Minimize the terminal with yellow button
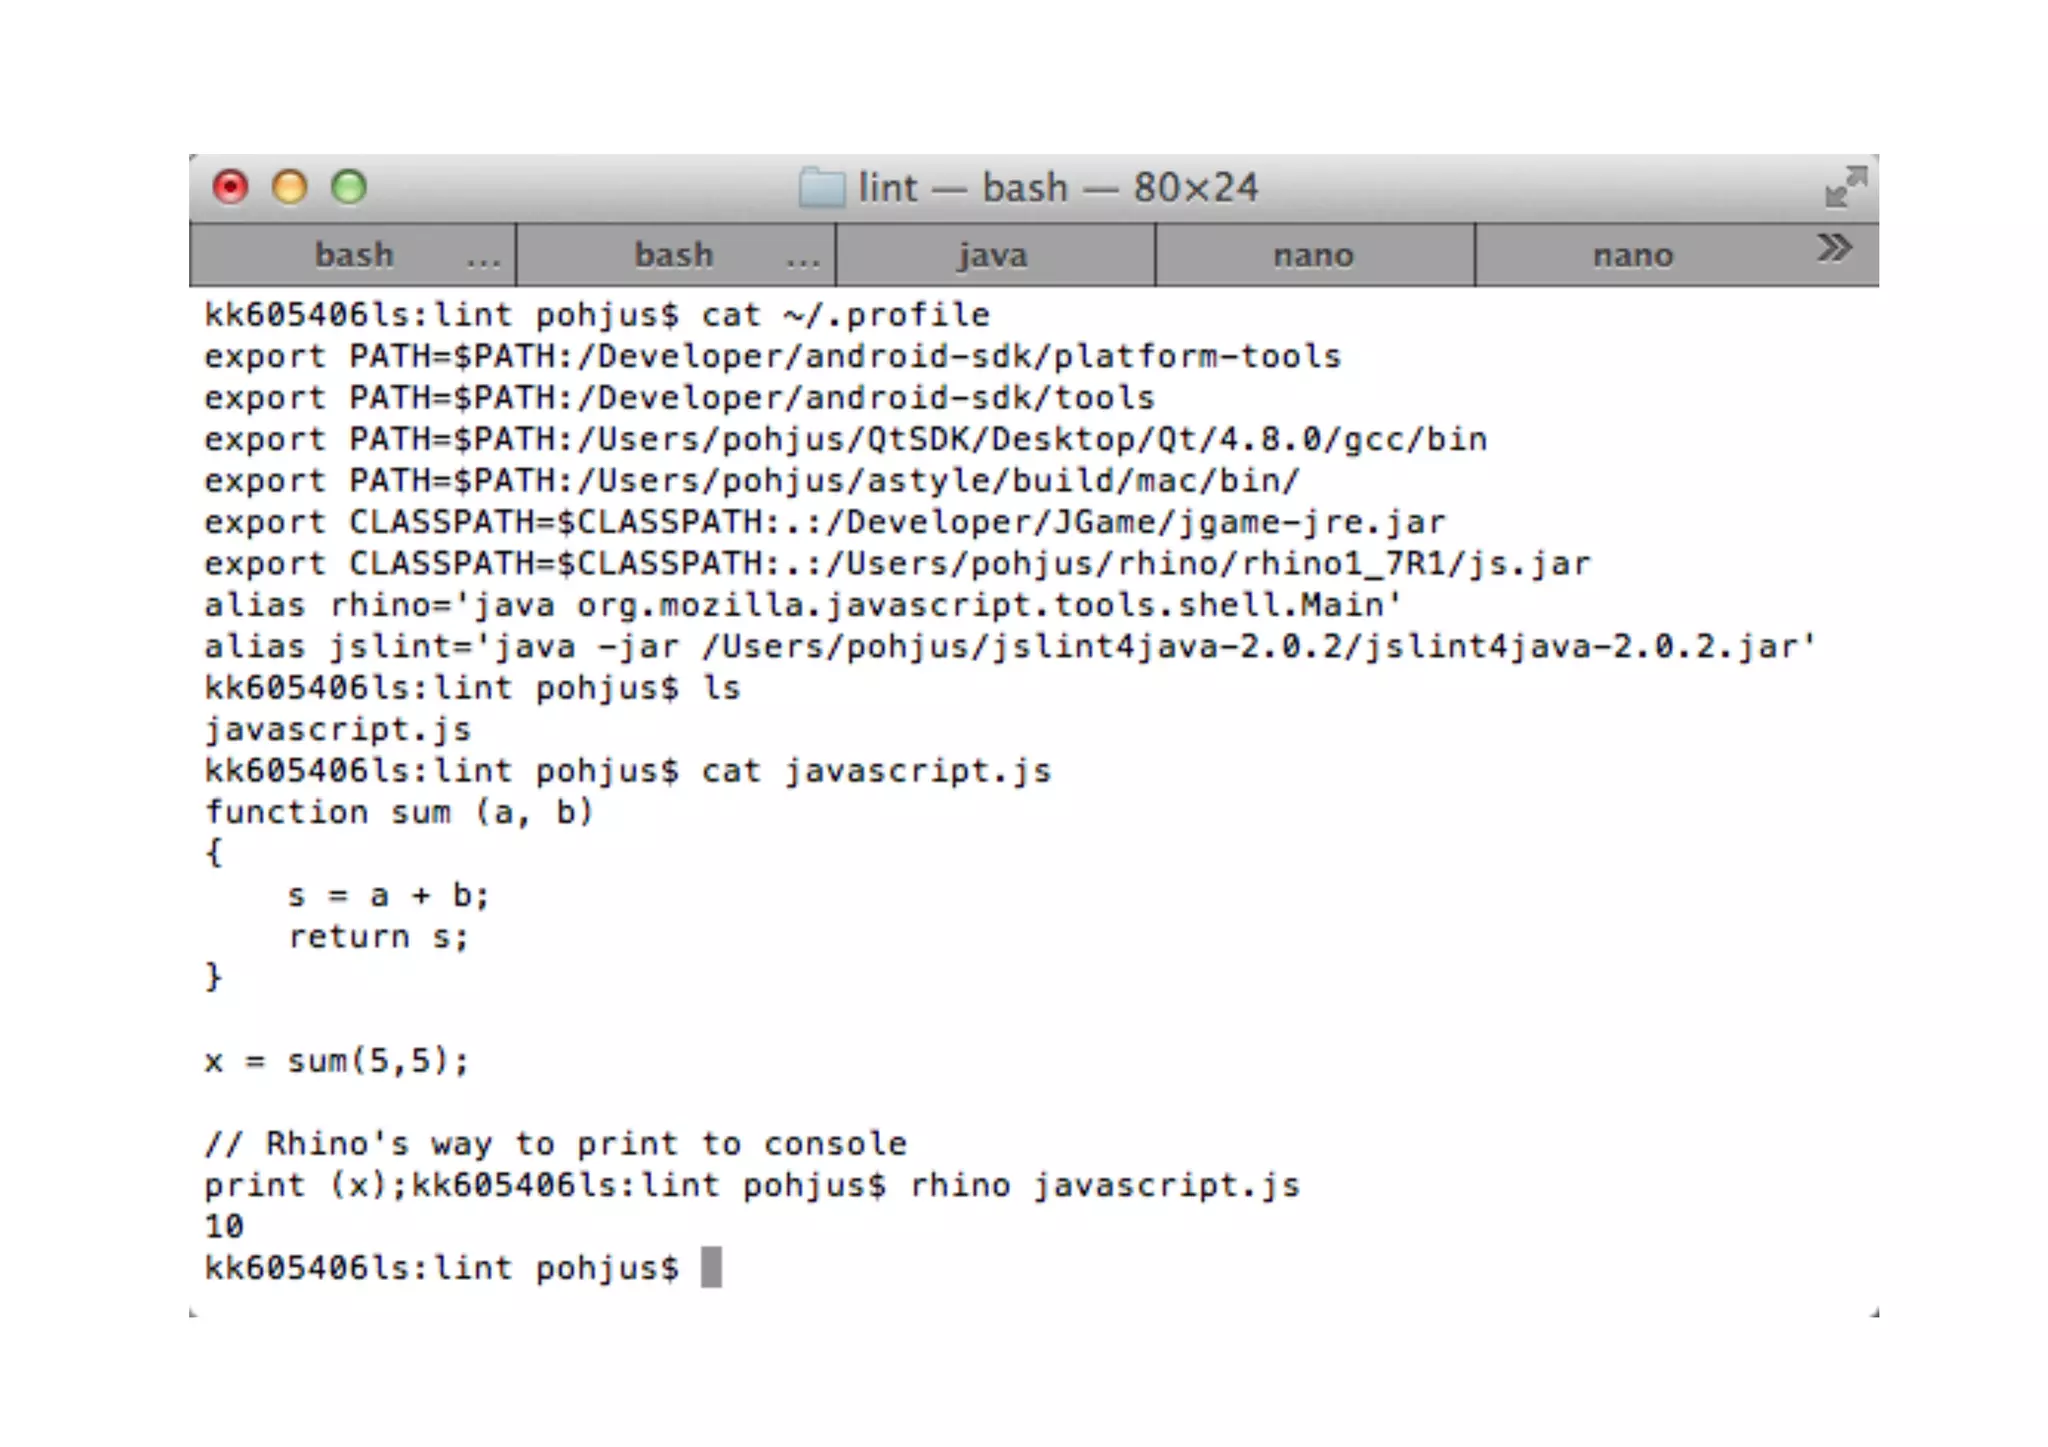The width and height of the screenshot is (2048, 1447). (x=290, y=187)
